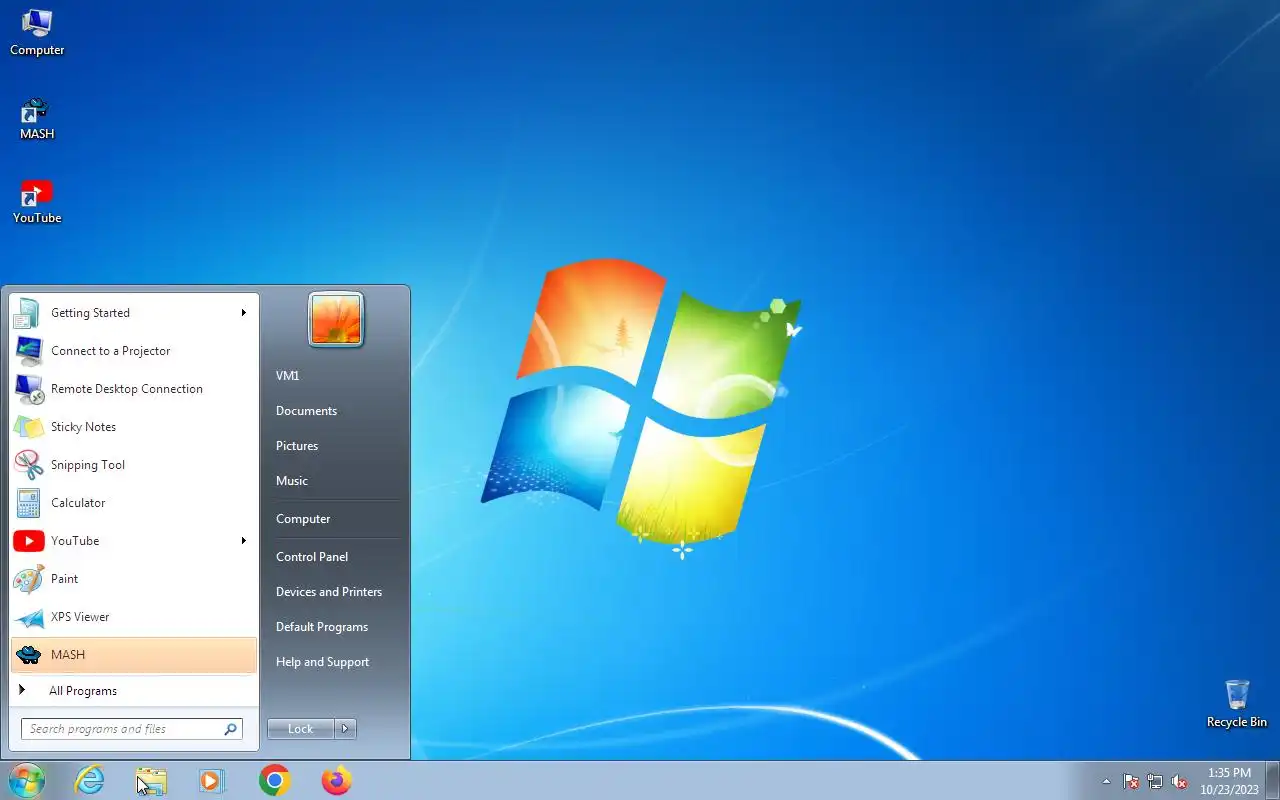Select the MASH desktop shortcut
1280x800 pixels.
37,119
